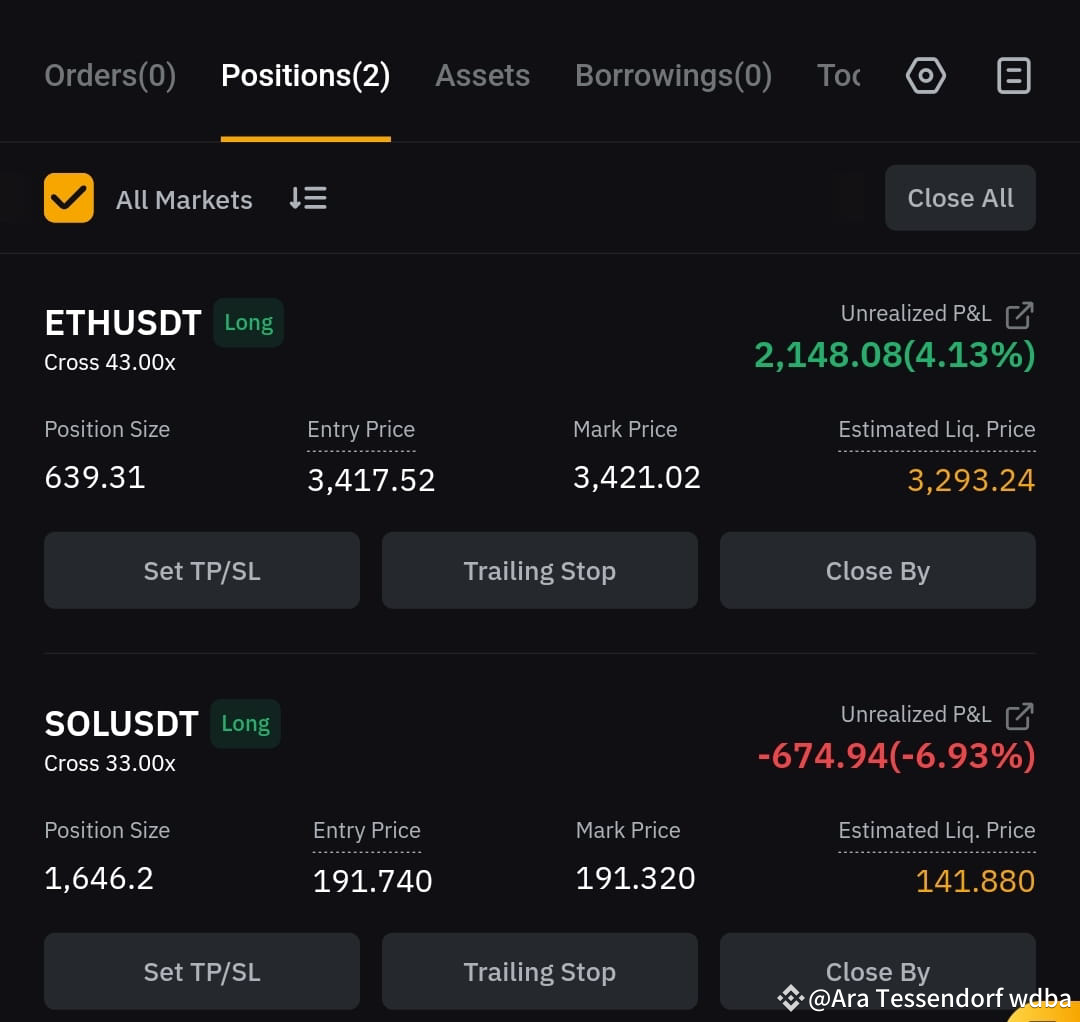Screen dimensions: 1080x1022
Task: Click Close By for ETHUSDT
Action: (877, 570)
